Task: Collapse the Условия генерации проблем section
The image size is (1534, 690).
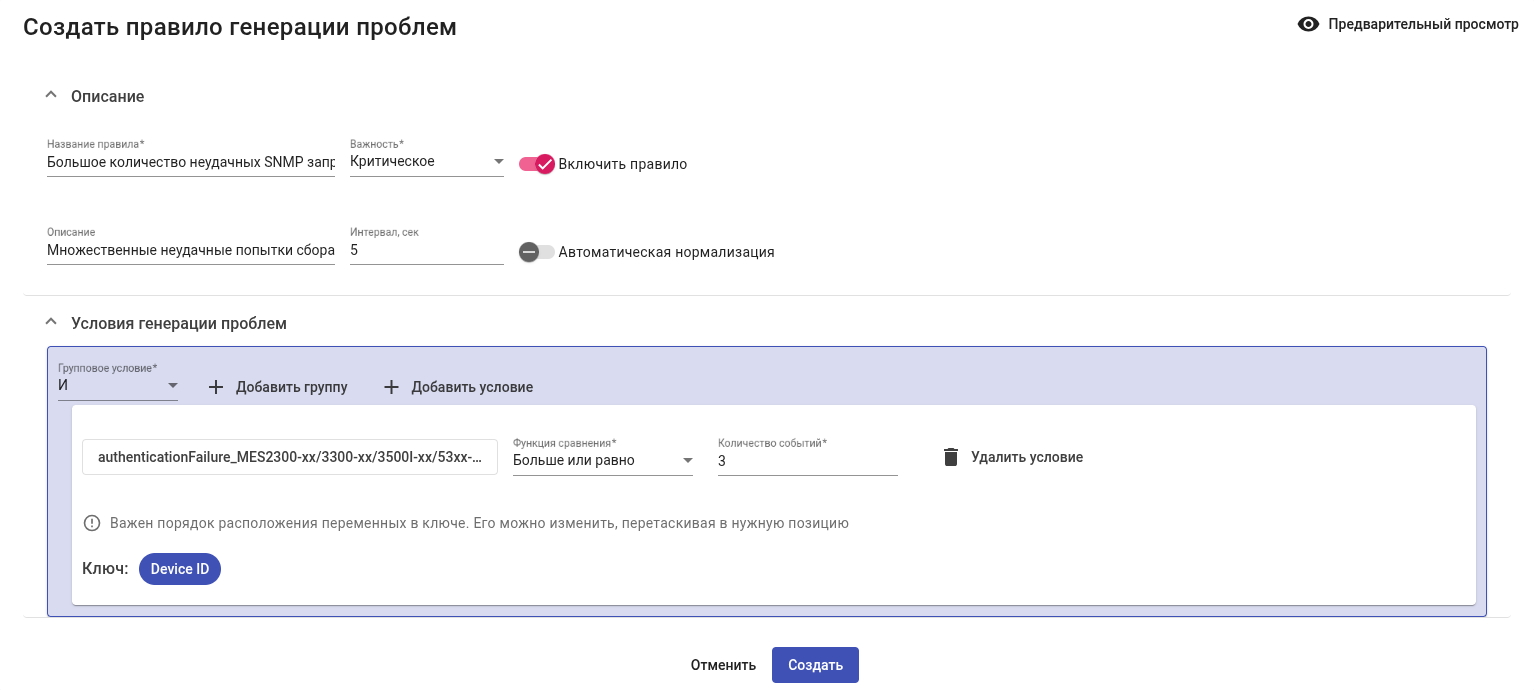Action: (52, 323)
